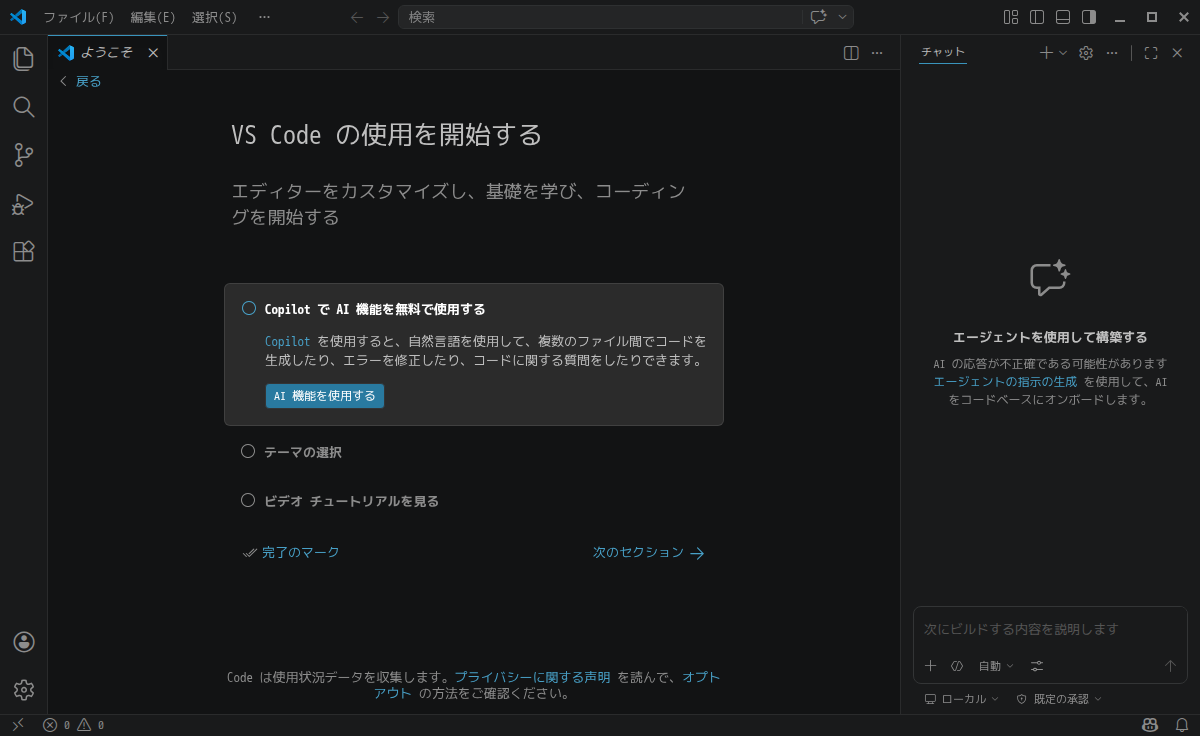The image size is (1200, 736).
Task: Close the chat panel
Action: pyautogui.click(x=1177, y=53)
